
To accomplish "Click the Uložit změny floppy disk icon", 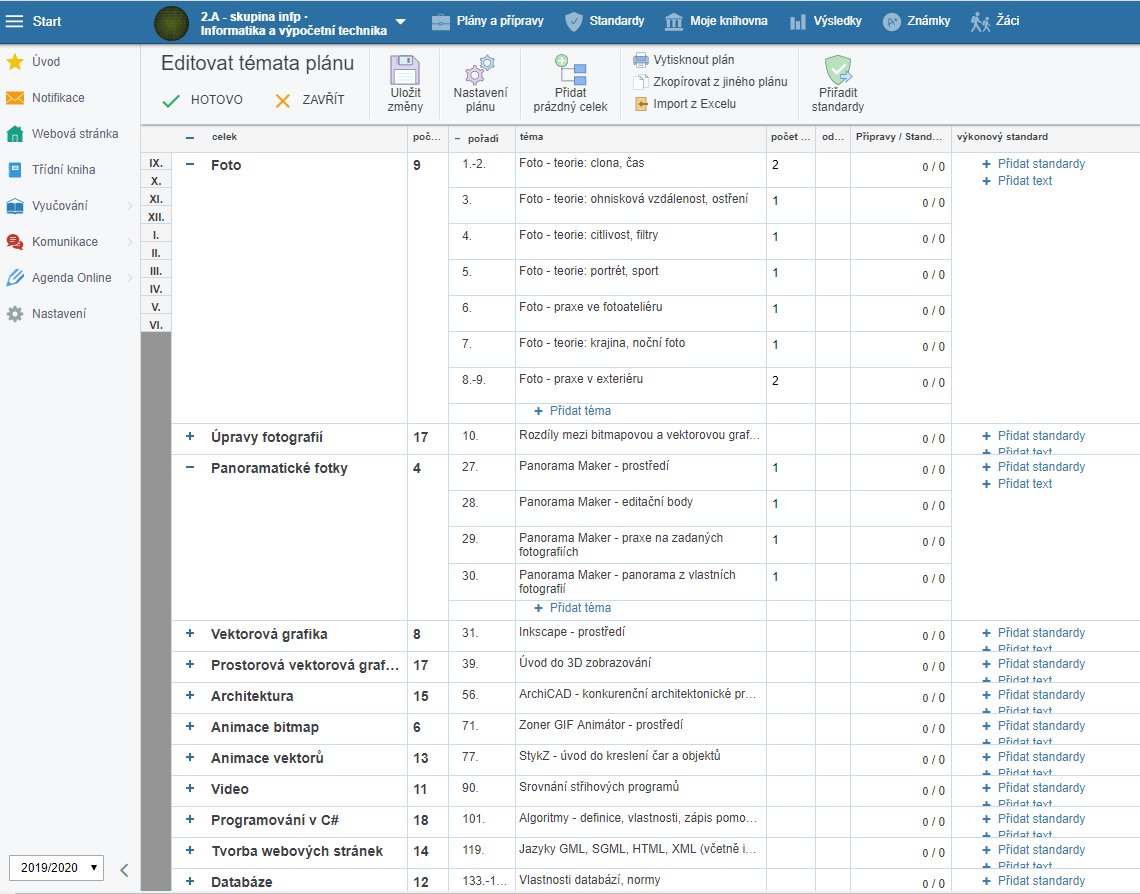I will tap(405, 72).
